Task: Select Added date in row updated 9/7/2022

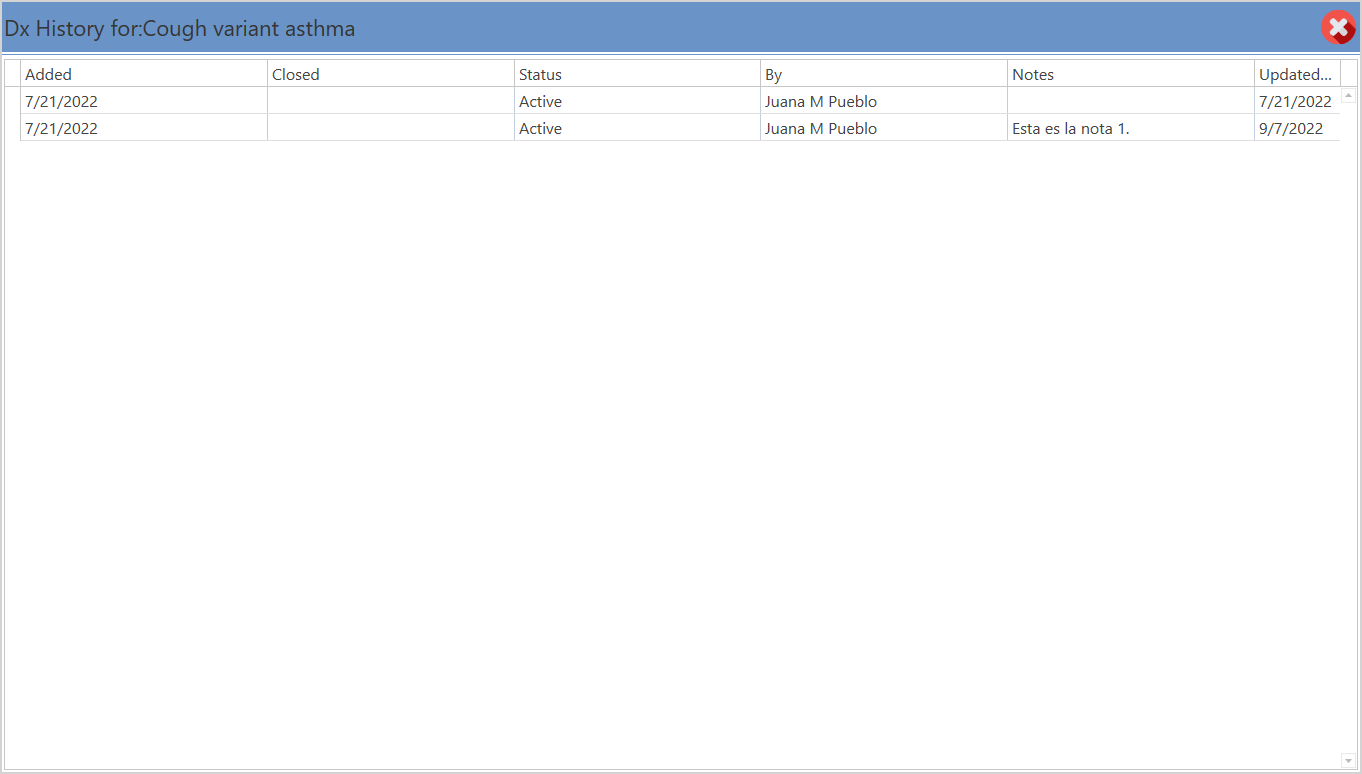Action: click(x=144, y=128)
